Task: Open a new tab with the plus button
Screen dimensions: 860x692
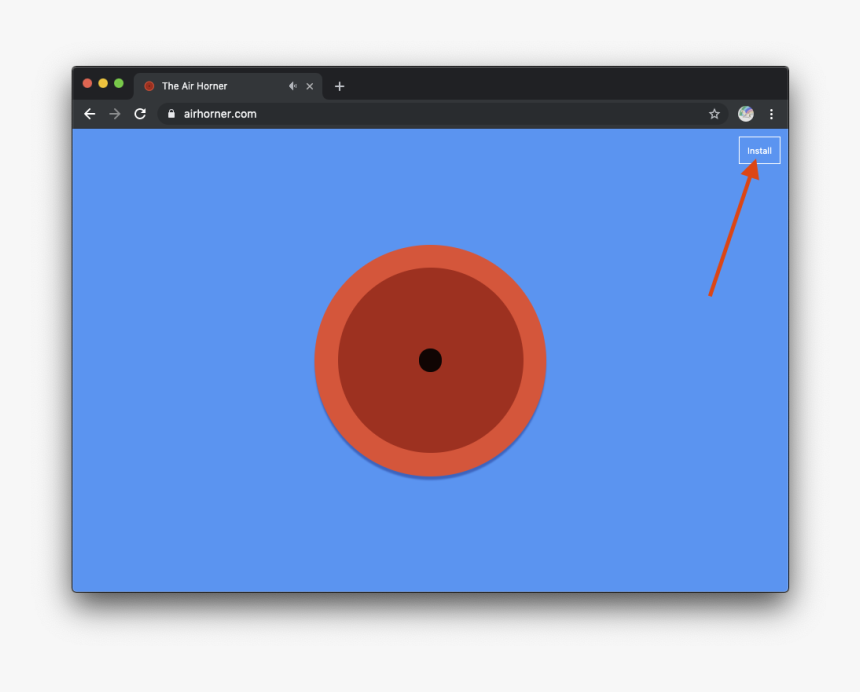Action: pyautogui.click(x=339, y=86)
